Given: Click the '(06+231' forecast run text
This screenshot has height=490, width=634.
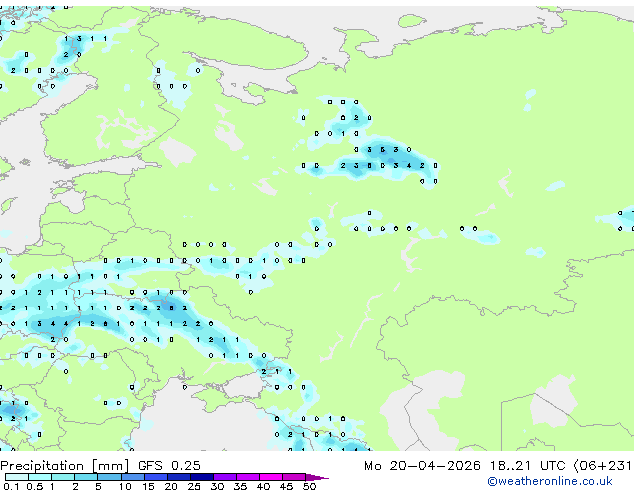Looking at the screenshot, I should 603,466.
